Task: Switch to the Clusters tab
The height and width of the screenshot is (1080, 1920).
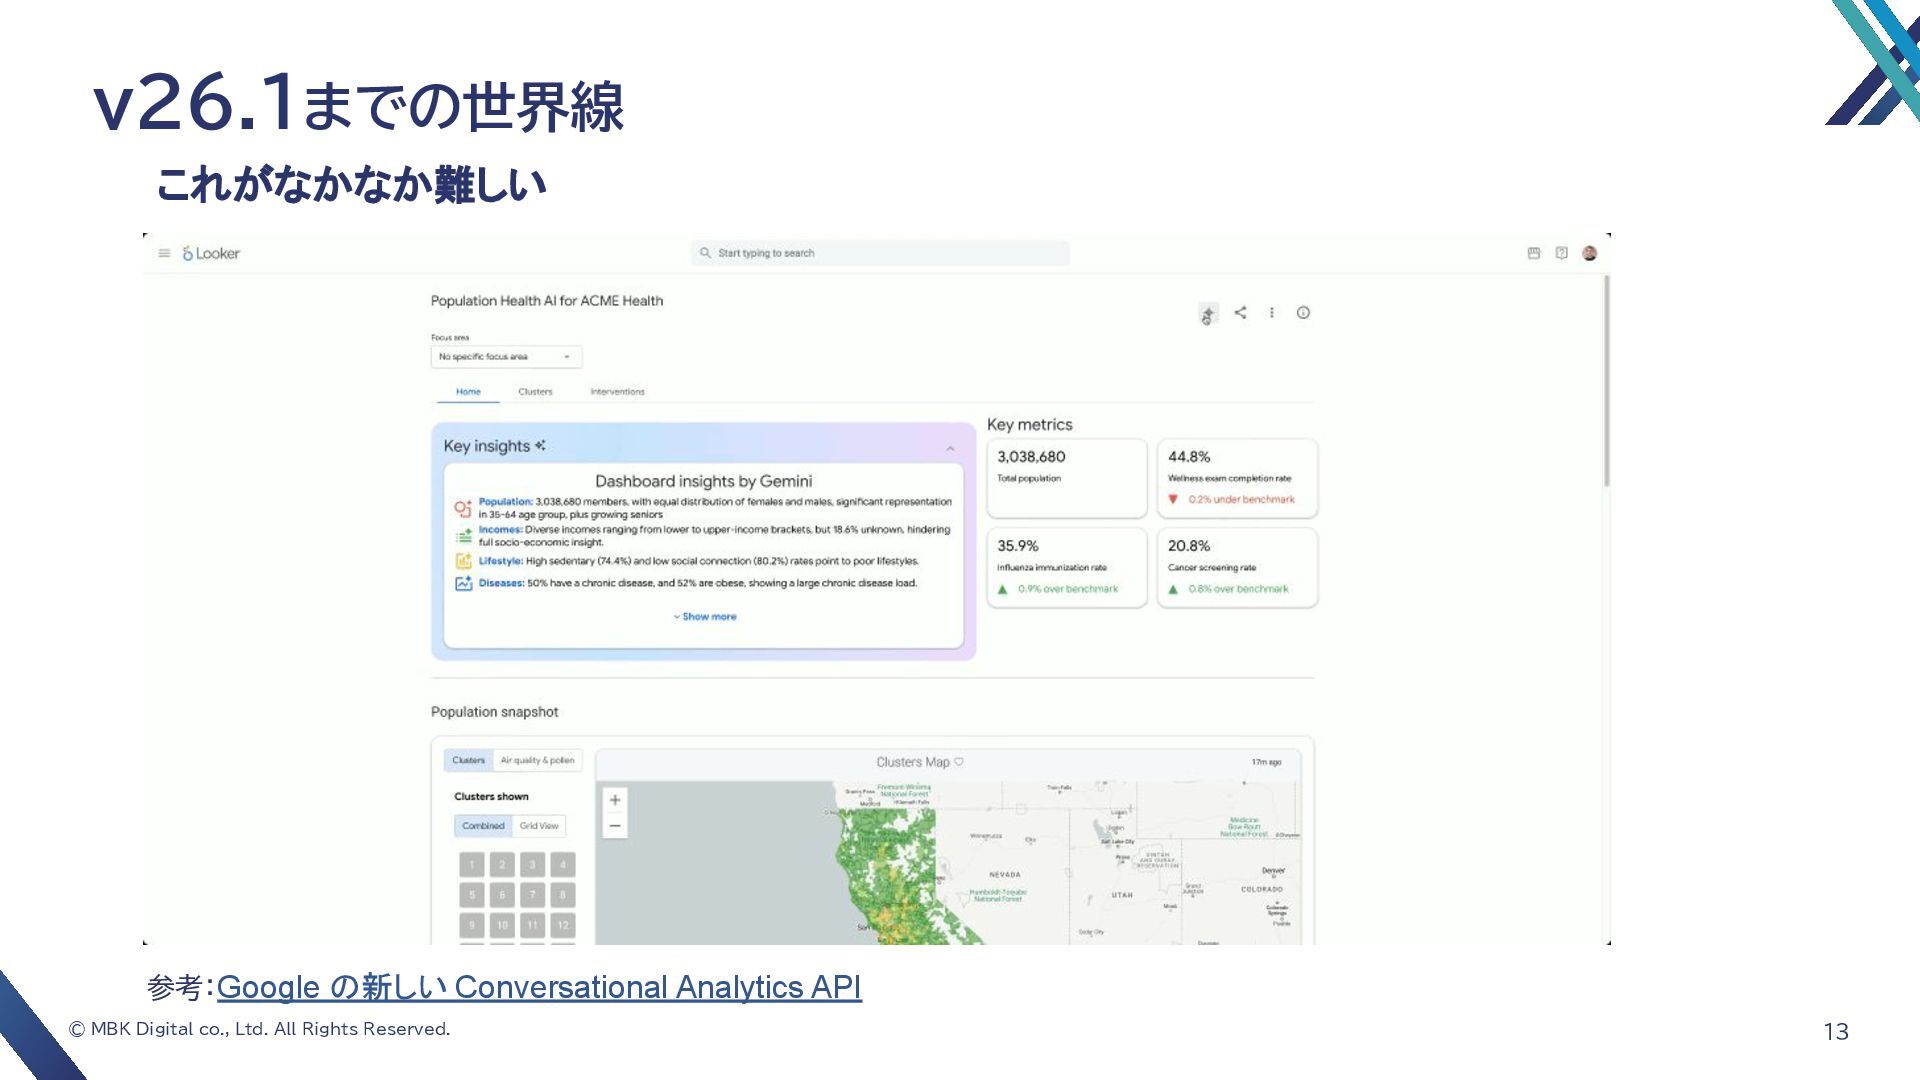Action: pos(535,392)
